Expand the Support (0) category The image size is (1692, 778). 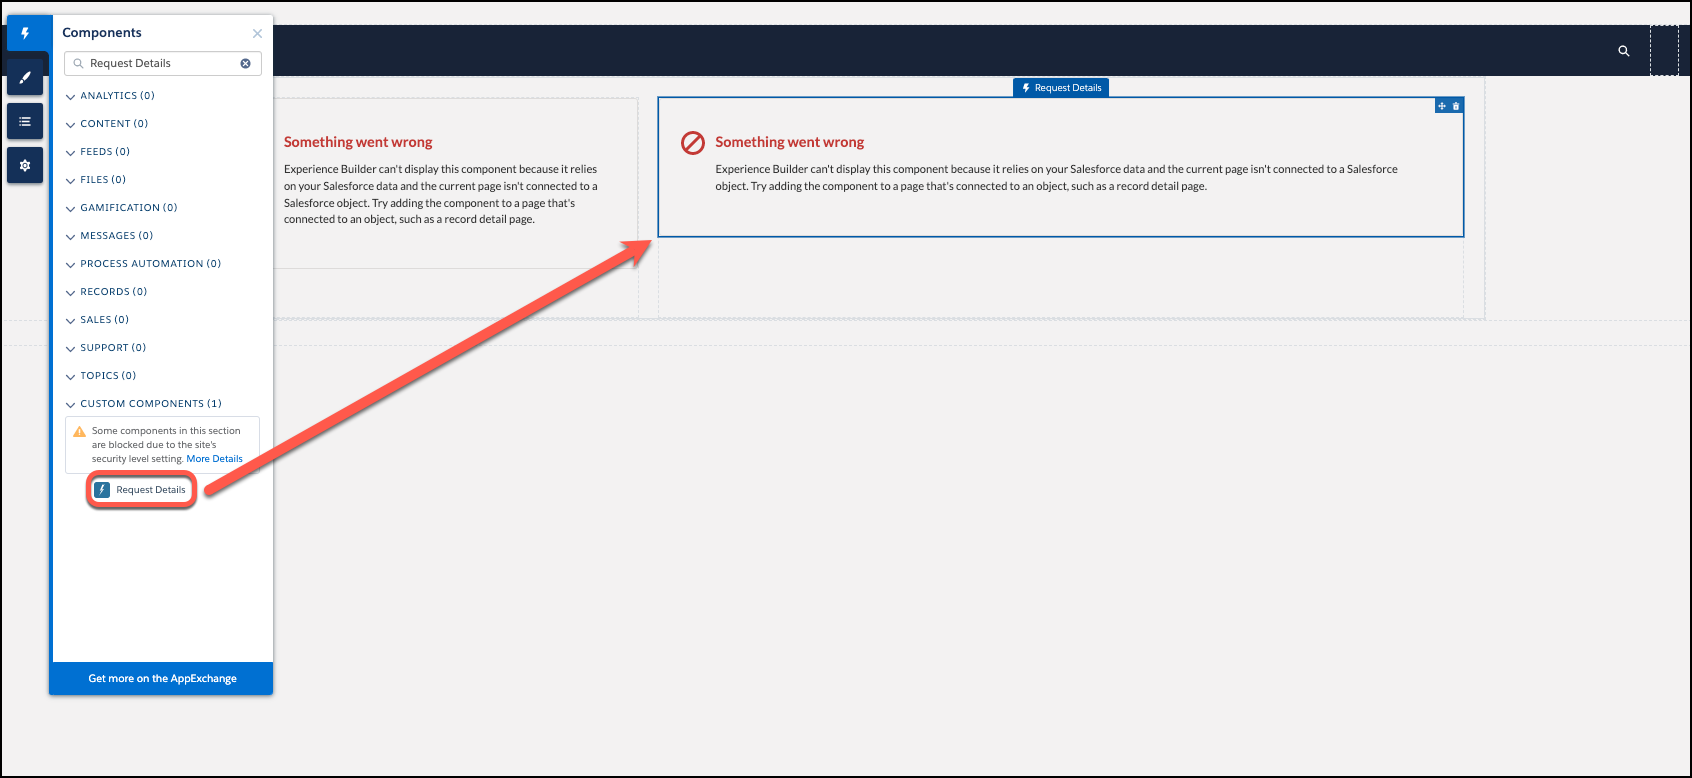(106, 348)
